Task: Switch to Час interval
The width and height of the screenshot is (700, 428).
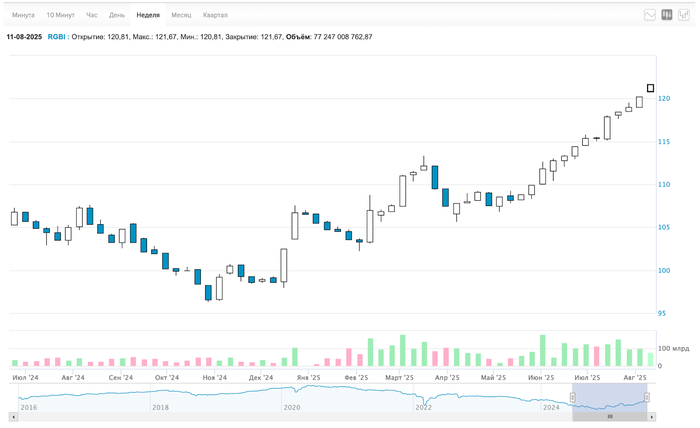Action: pyautogui.click(x=92, y=15)
